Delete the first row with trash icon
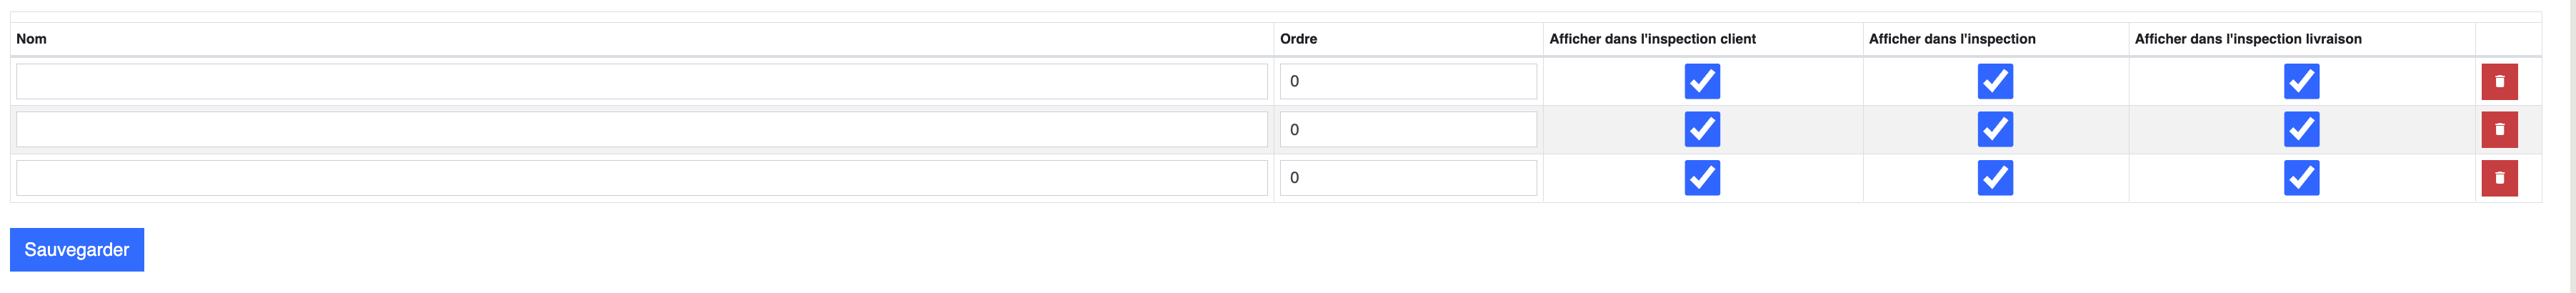The image size is (2576, 293). pyautogui.click(x=2499, y=81)
